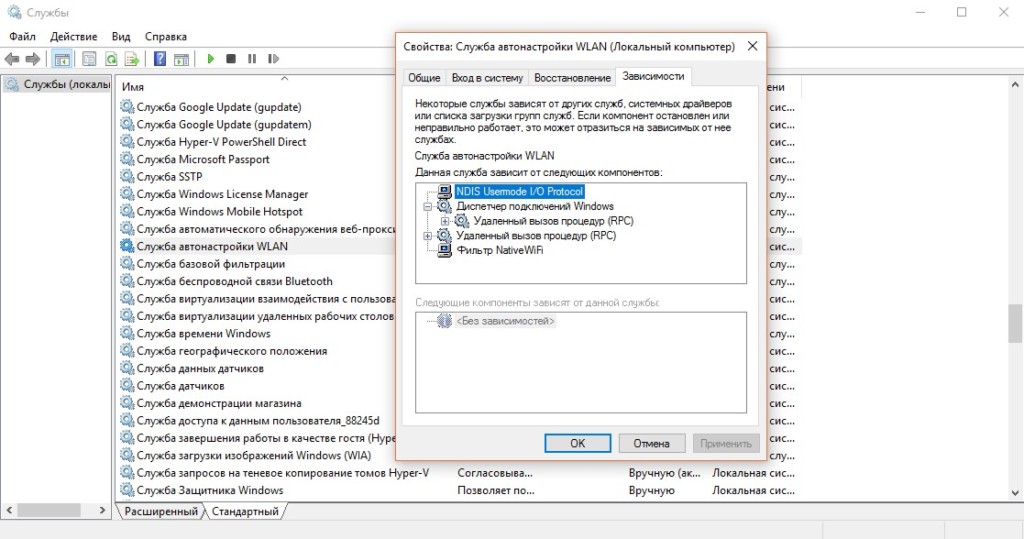This screenshot has width=1024, height=539.
Task: Expand the top-level Удаленный вызов процедур (RPC) node
Action: coord(429,236)
